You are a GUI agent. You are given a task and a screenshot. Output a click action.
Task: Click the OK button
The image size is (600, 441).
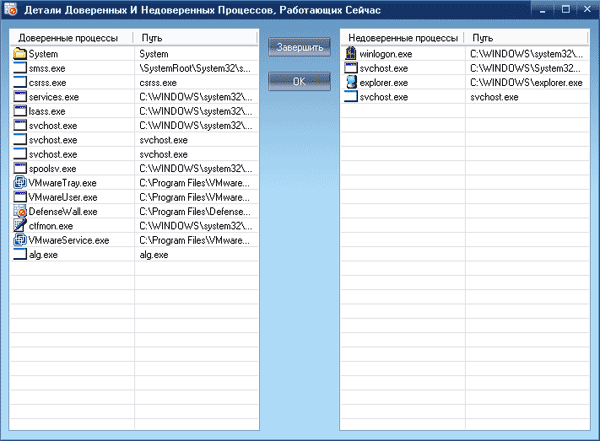(x=299, y=81)
